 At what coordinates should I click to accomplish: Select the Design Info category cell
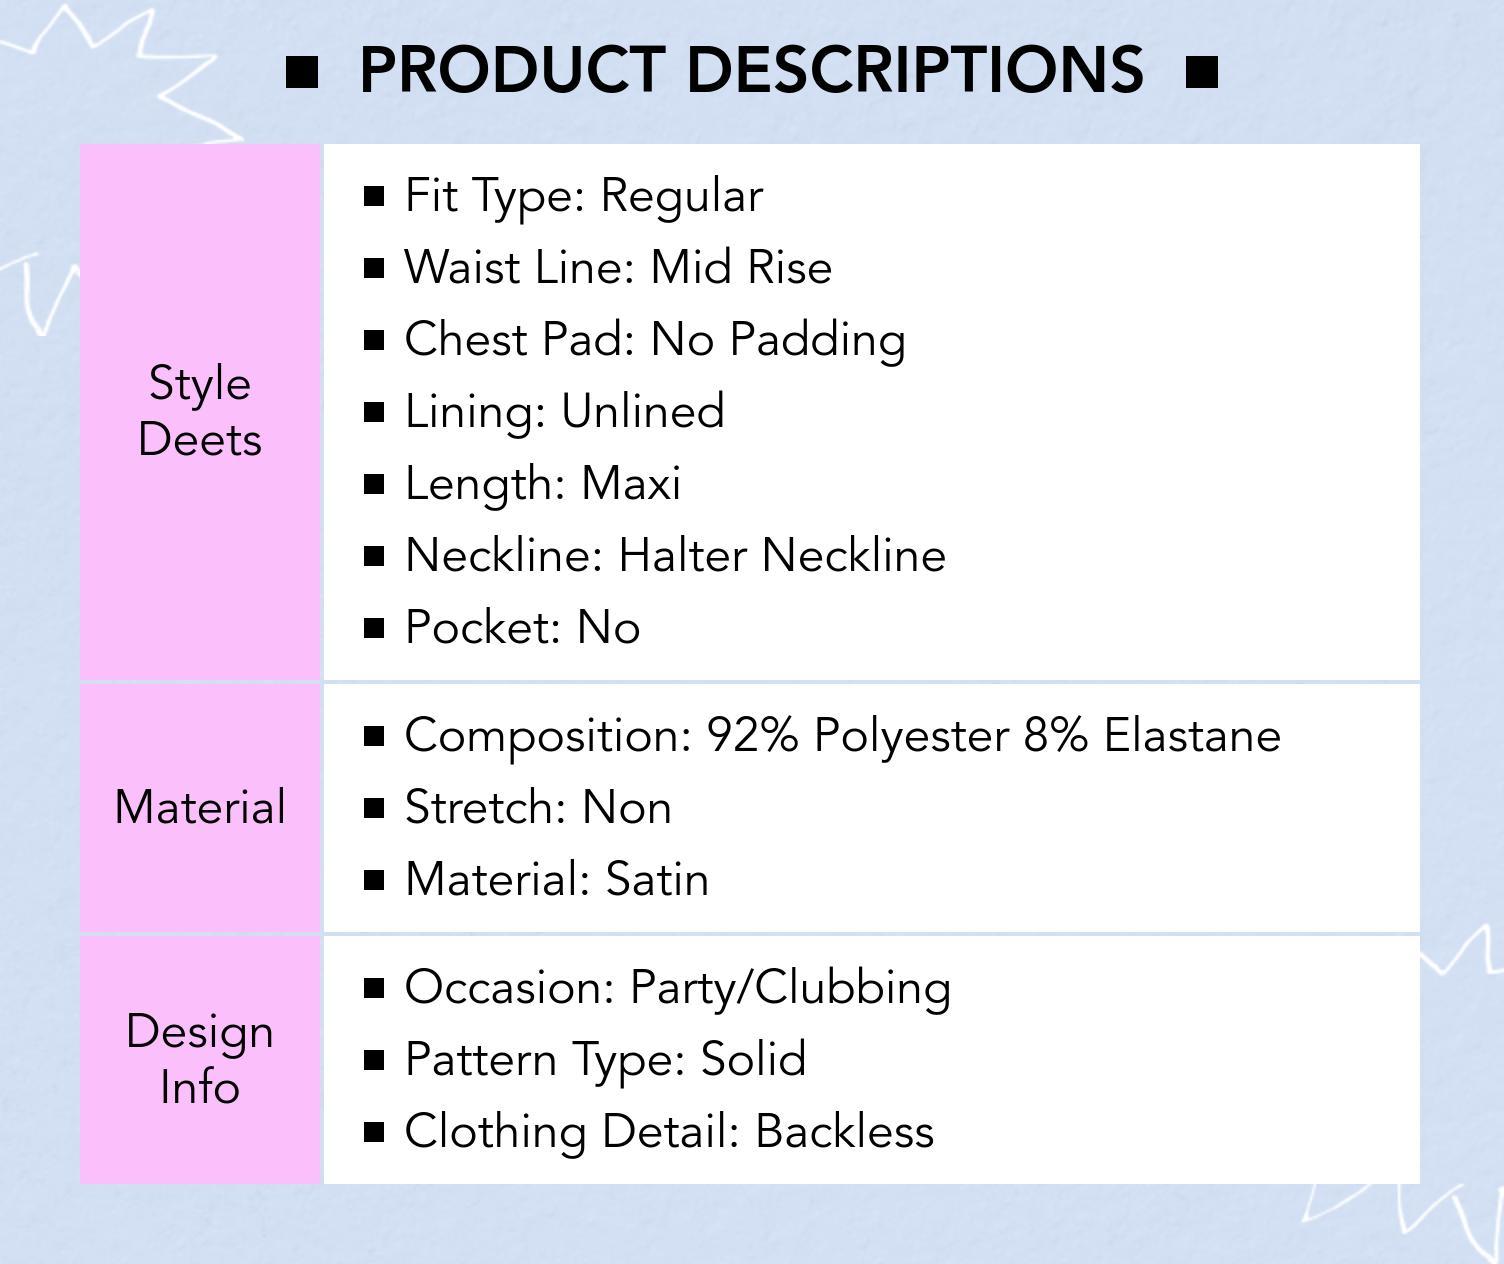click(200, 1060)
